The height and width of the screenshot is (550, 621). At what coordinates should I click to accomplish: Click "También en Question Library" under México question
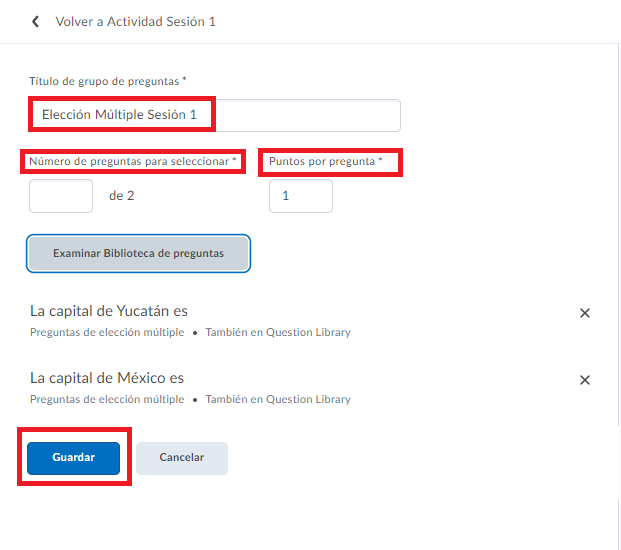coord(278,399)
